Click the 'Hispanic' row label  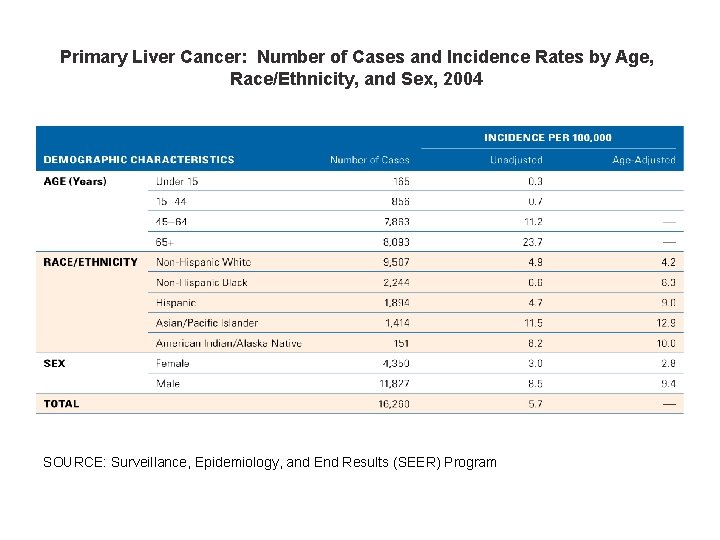(x=176, y=303)
